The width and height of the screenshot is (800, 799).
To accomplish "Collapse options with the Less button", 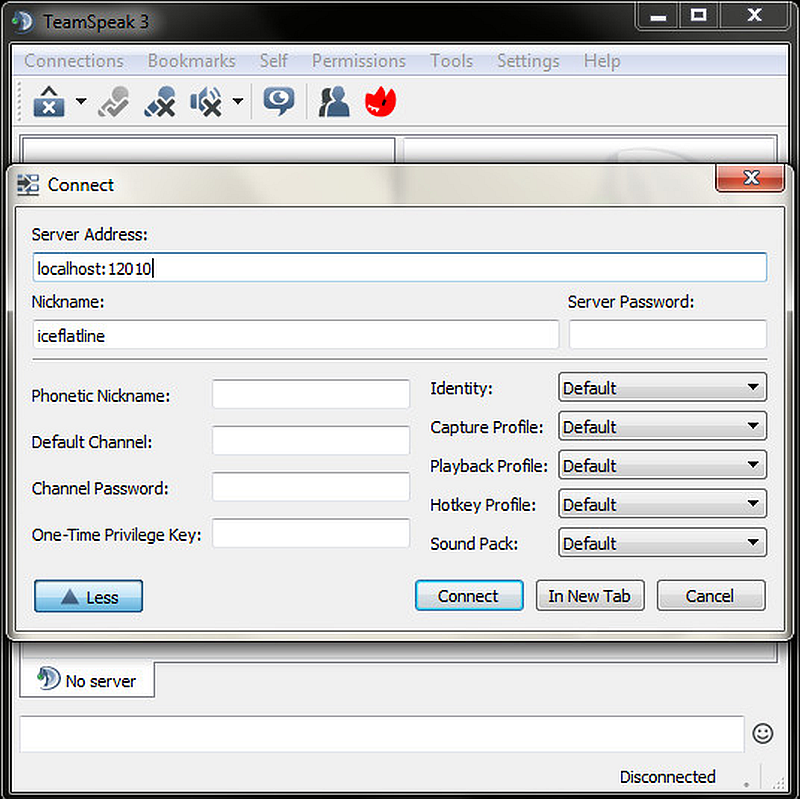I will pyautogui.click(x=88, y=596).
